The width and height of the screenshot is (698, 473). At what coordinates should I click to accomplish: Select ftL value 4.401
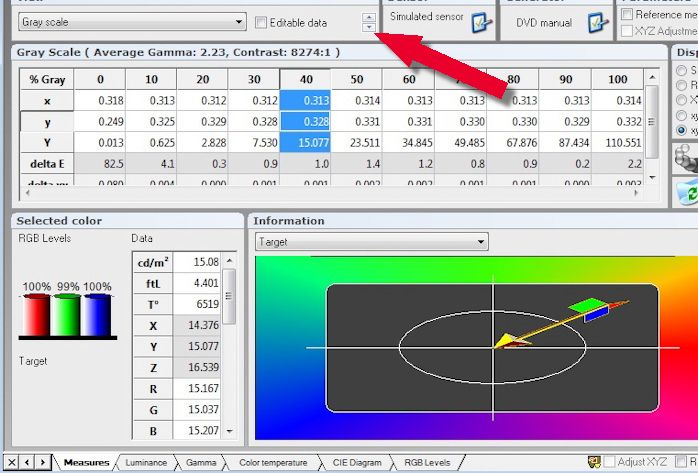[x=197, y=283]
